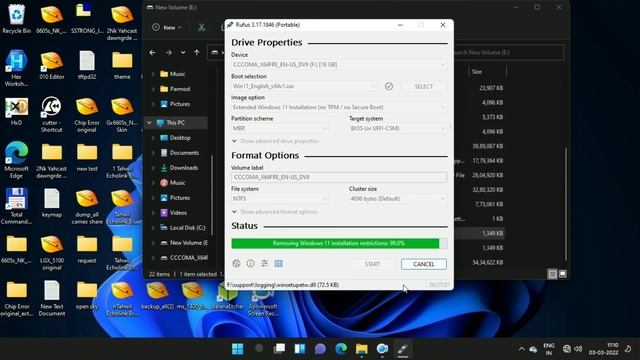The image size is (640, 360).
Task: Click the START button in Rufus
Action: pos(372,264)
